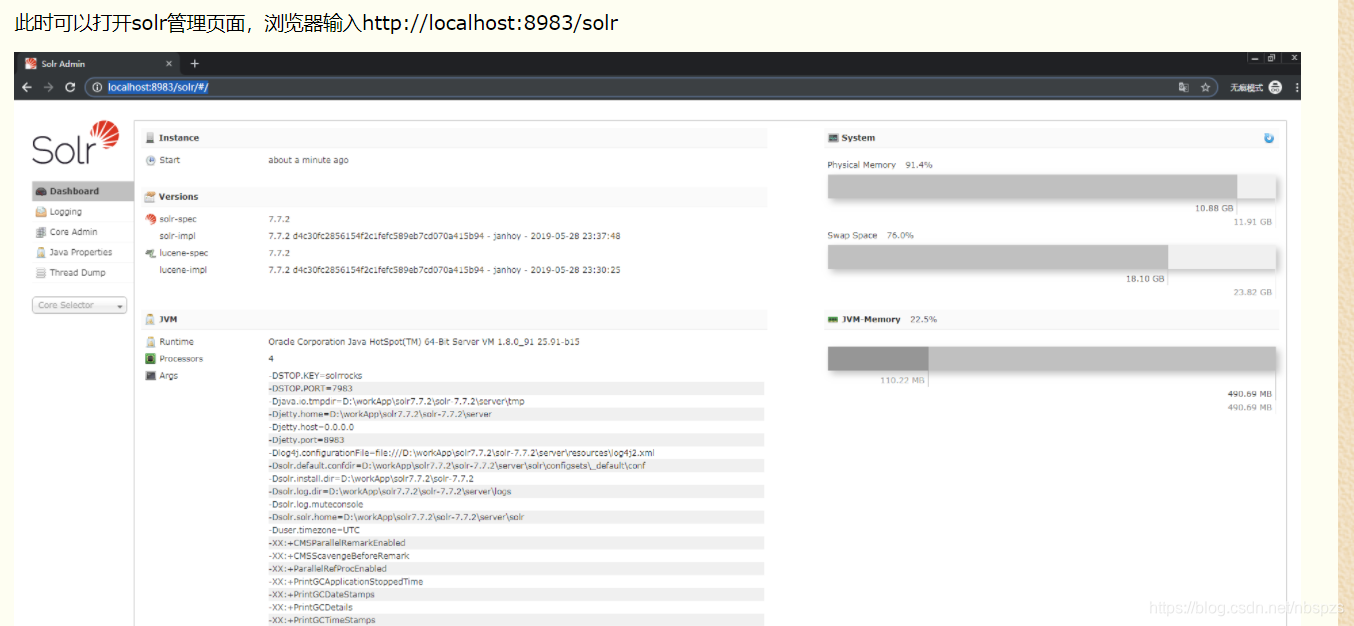1354x626 pixels.
Task: Click the incognito mode avatar icon
Action: [x=1275, y=87]
